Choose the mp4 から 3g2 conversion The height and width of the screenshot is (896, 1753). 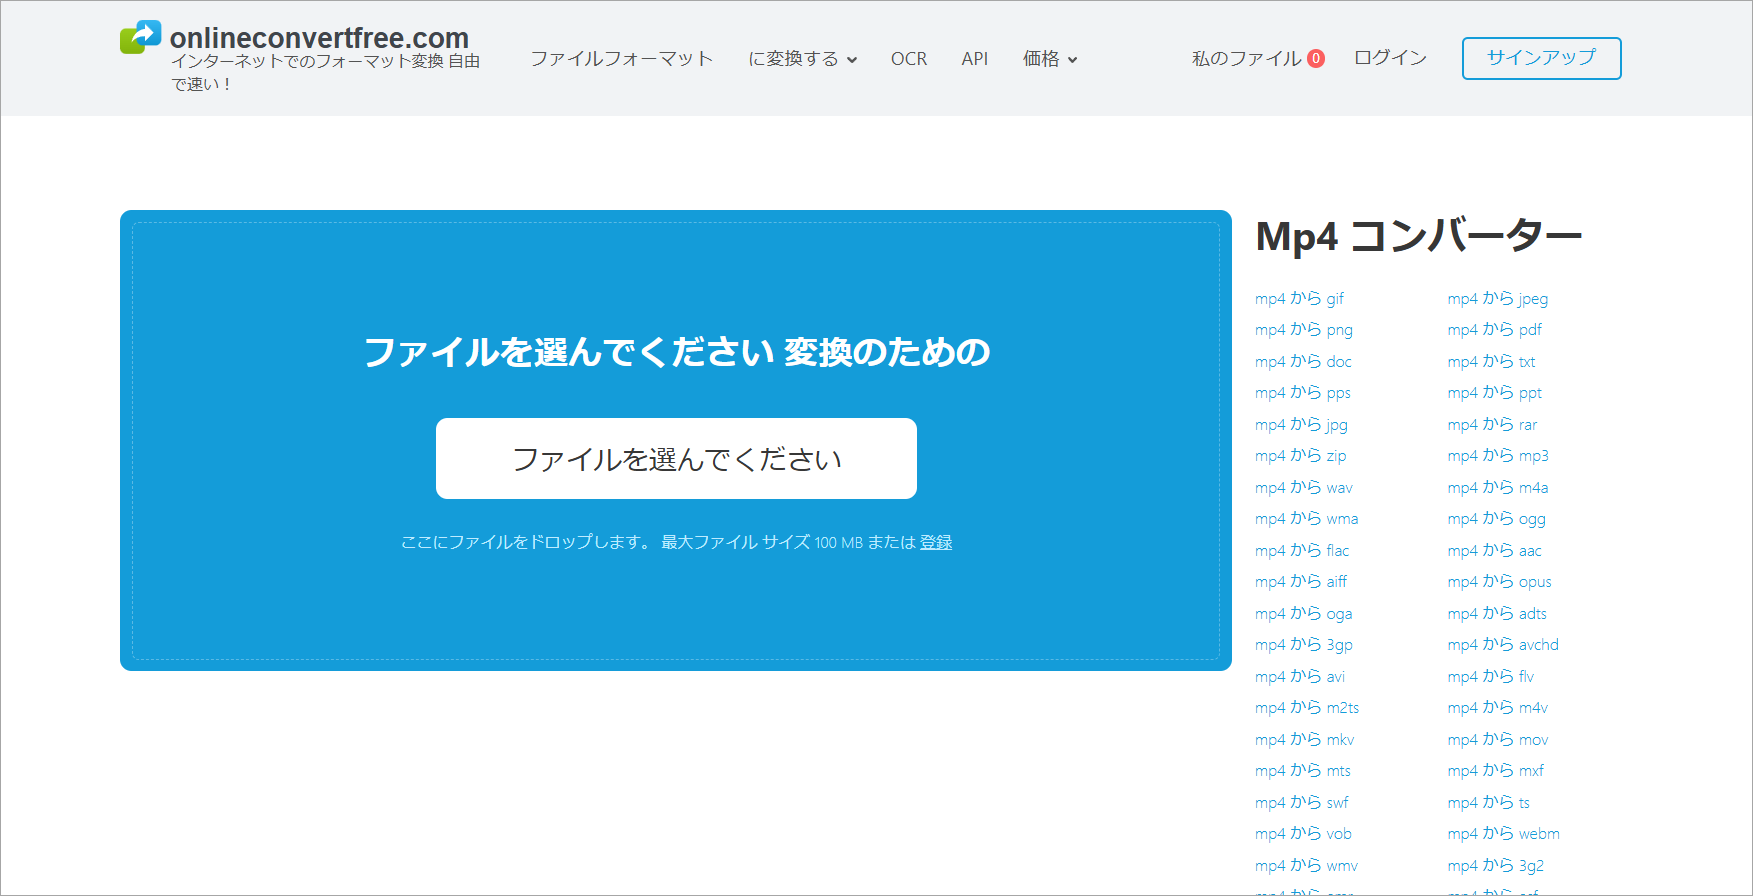1495,865
